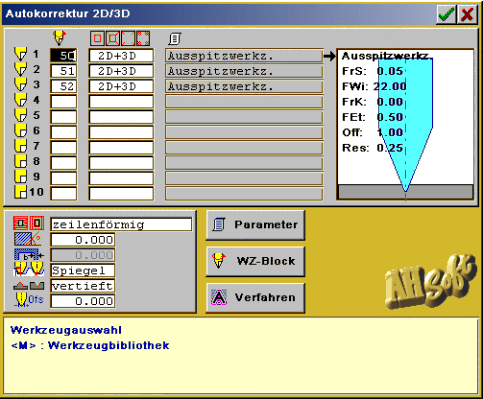Click the tool column header icon
Image resolution: width=483 pixels, height=399 pixels.
coord(59,38)
